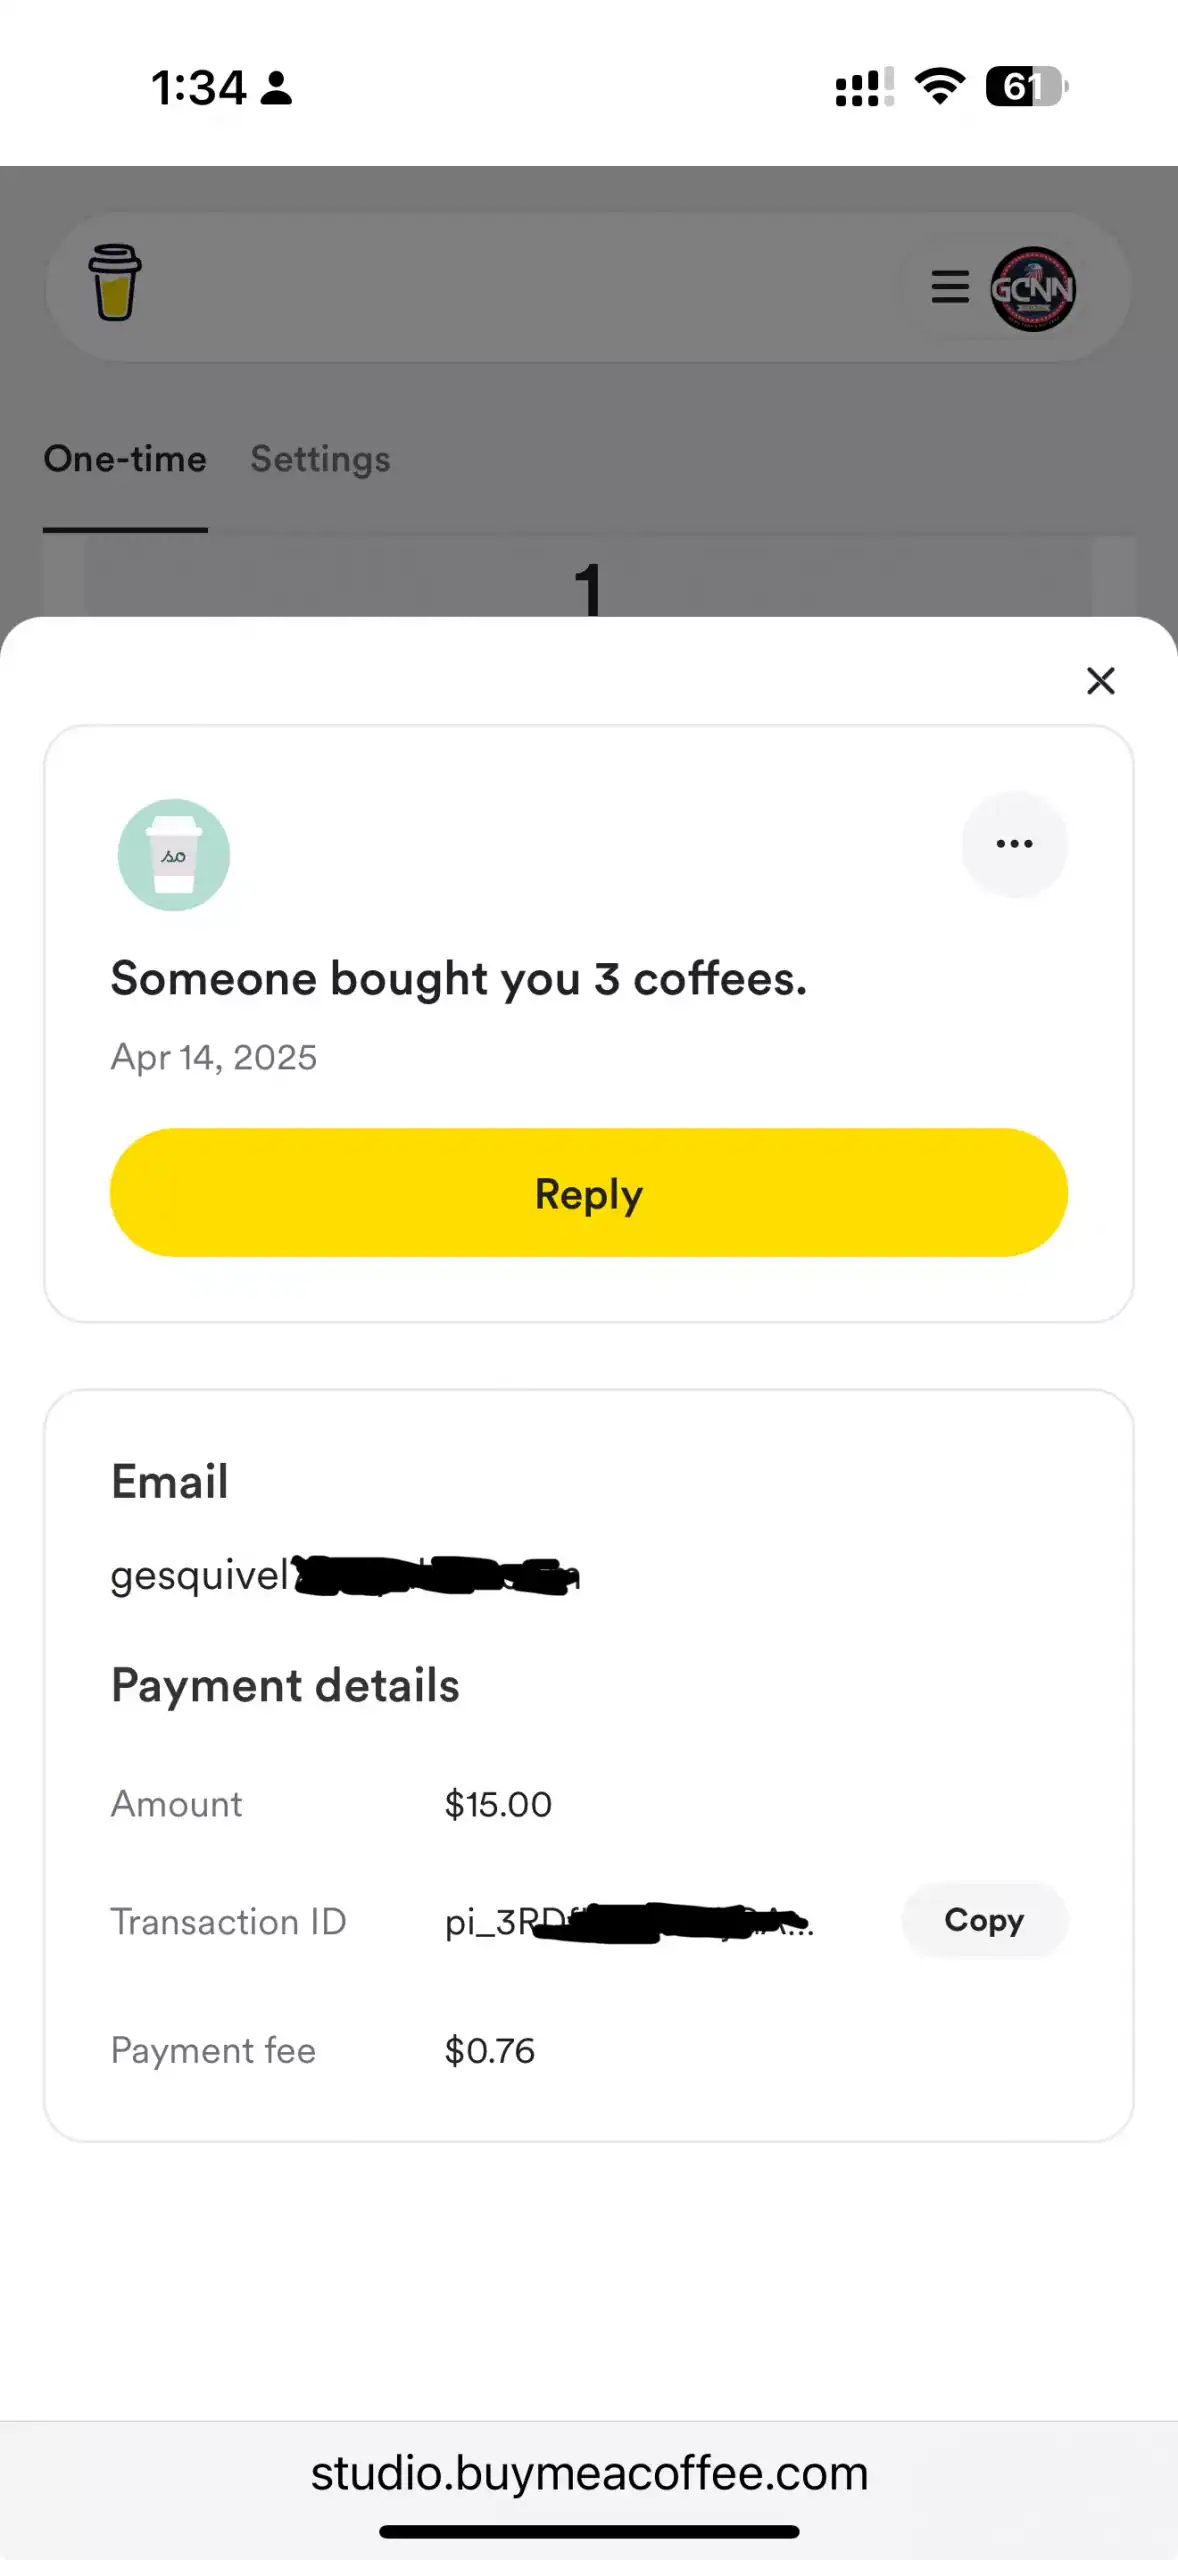Close the coffee details sheet

pyautogui.click(x=1100, y=681)
